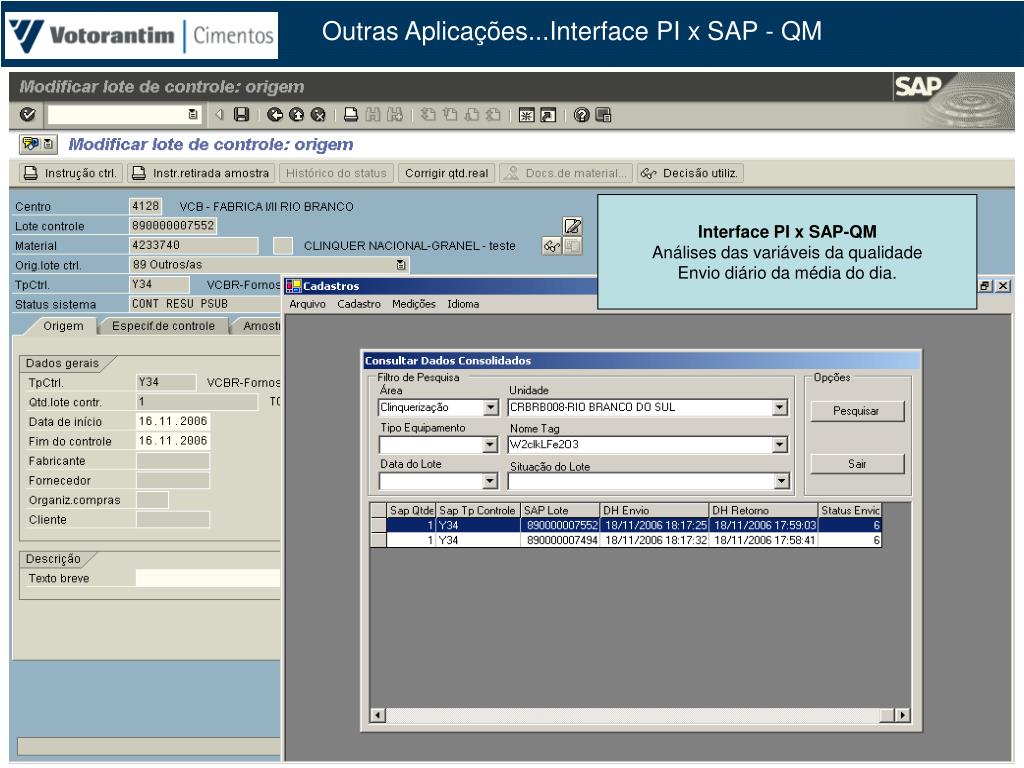Click the SAP Lote column header
1024x768 pixels.
tap(560, 511)
